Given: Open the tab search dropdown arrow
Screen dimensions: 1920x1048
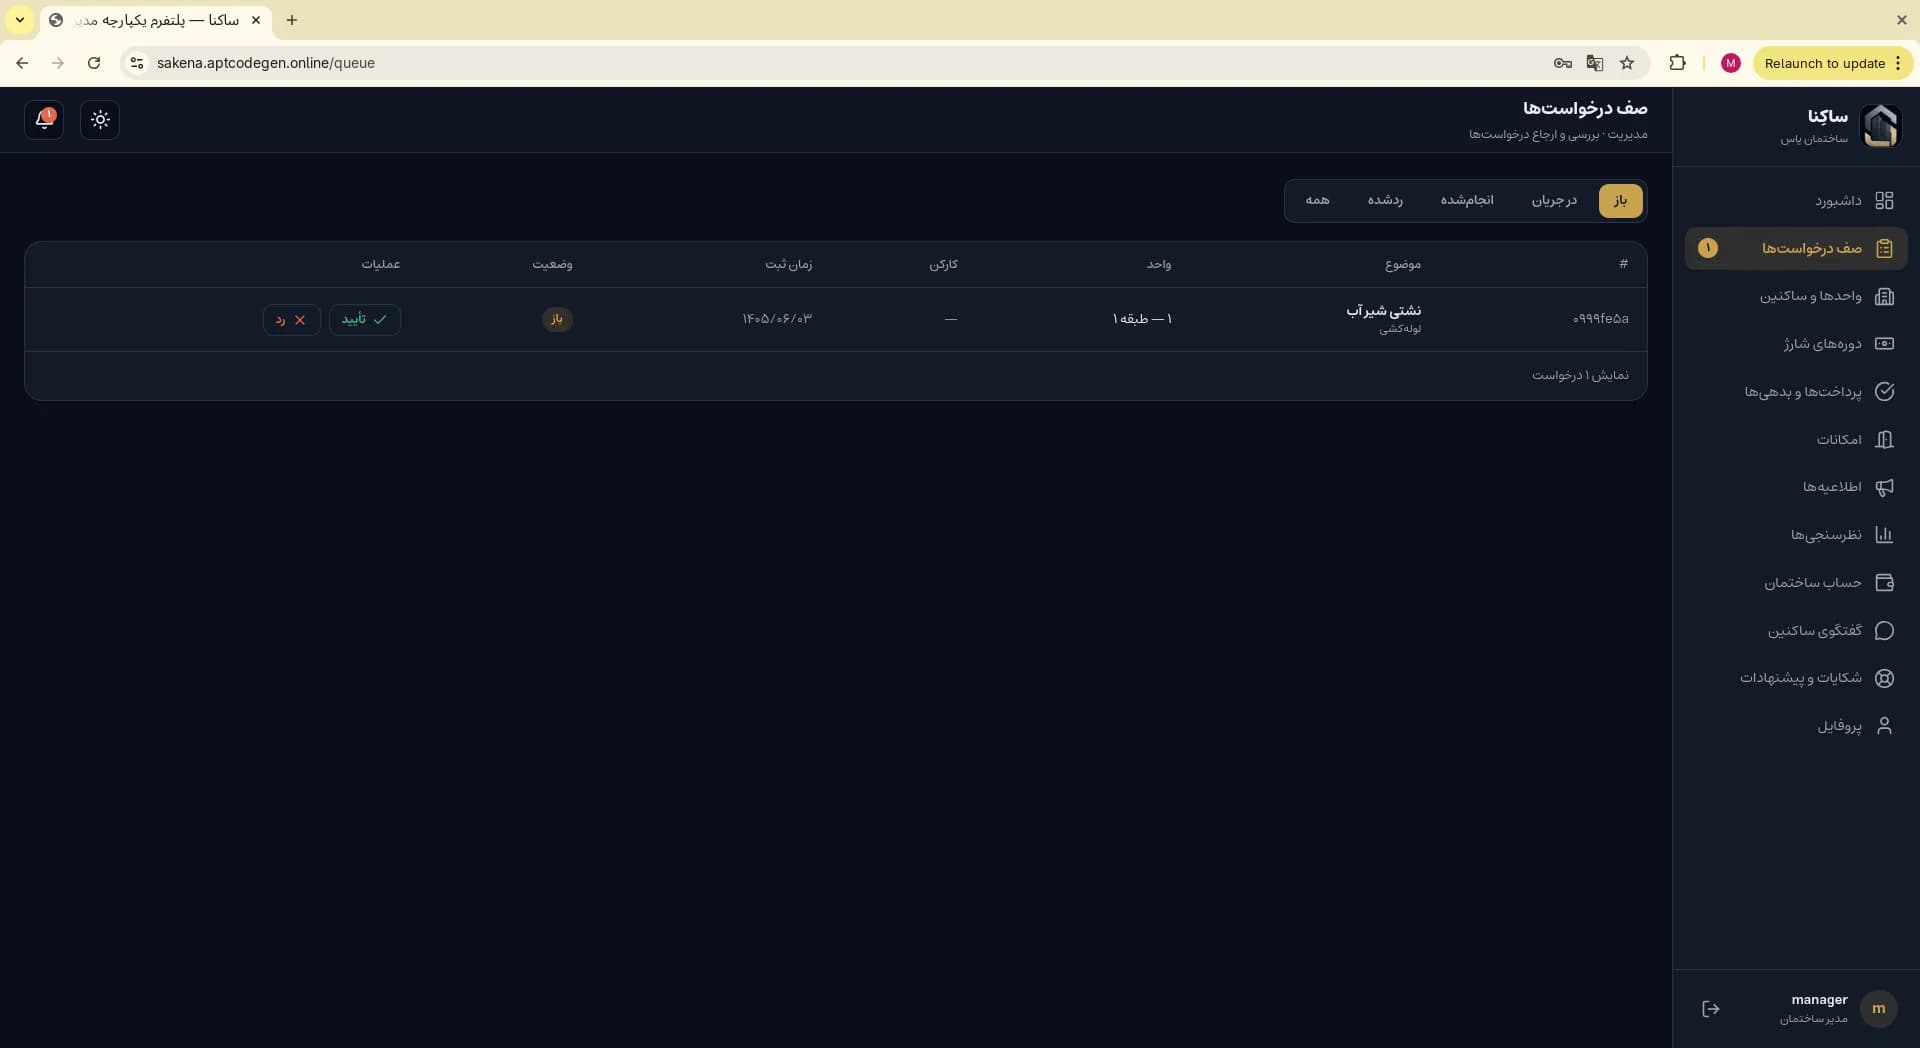Looking at the screenshot, I should click(20, 20).
